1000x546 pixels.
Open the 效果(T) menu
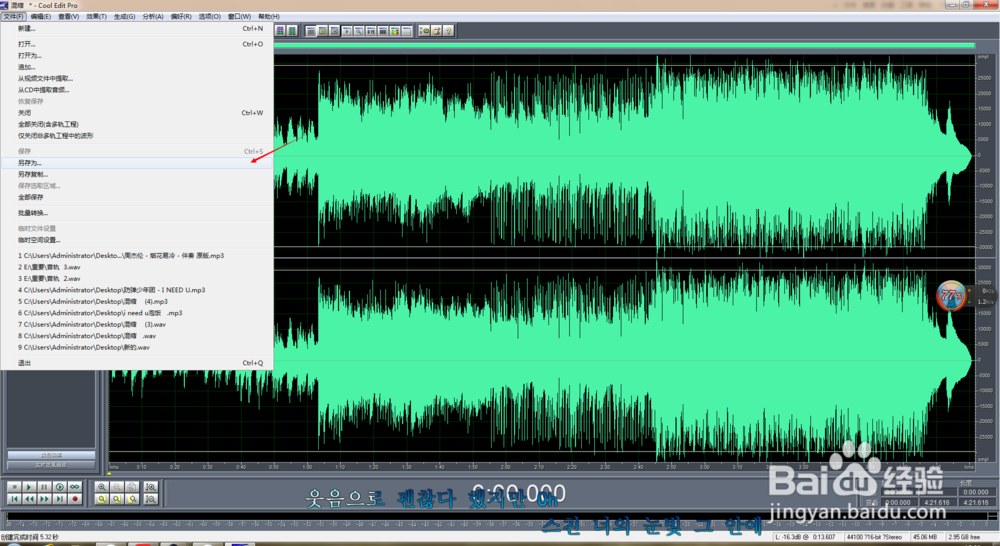96,17
